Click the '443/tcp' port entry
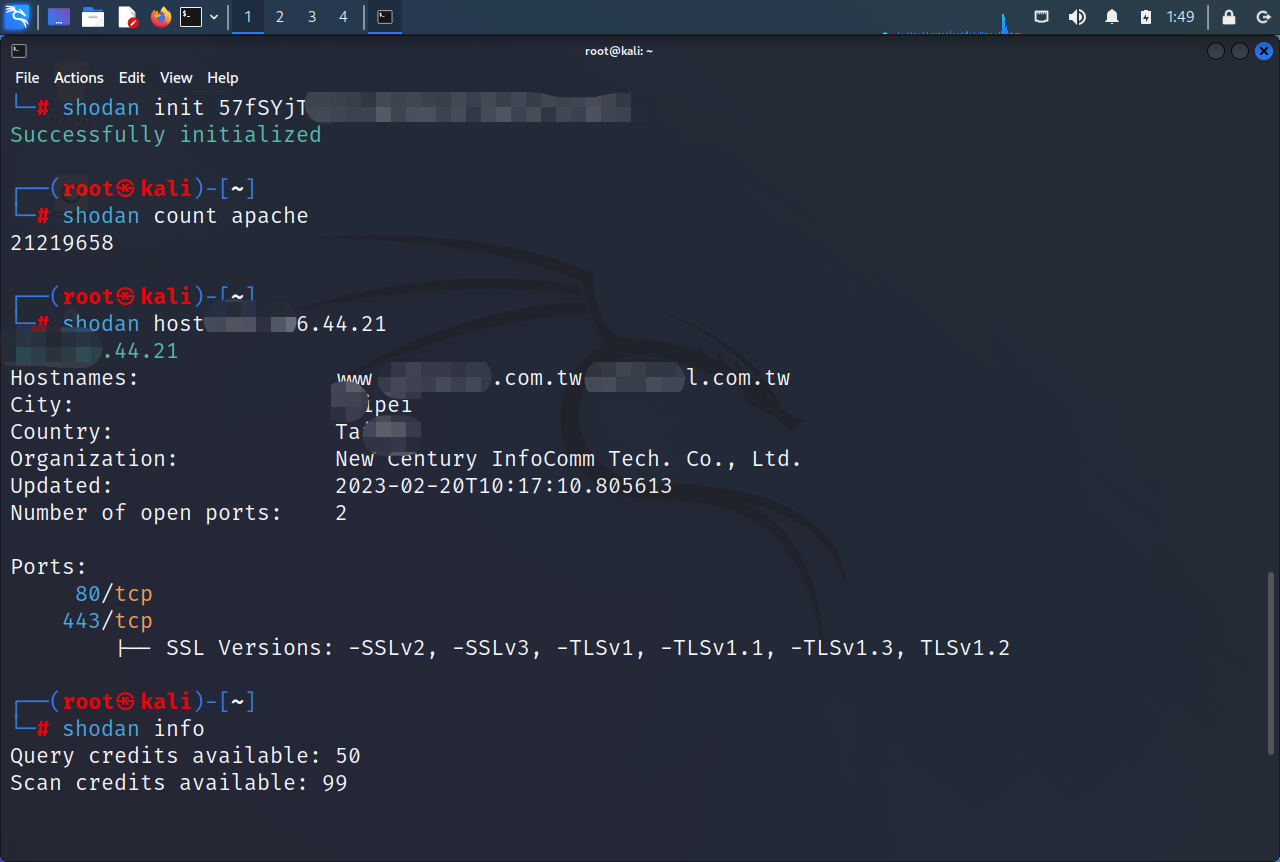1280x862 pixels. [107, 621]
